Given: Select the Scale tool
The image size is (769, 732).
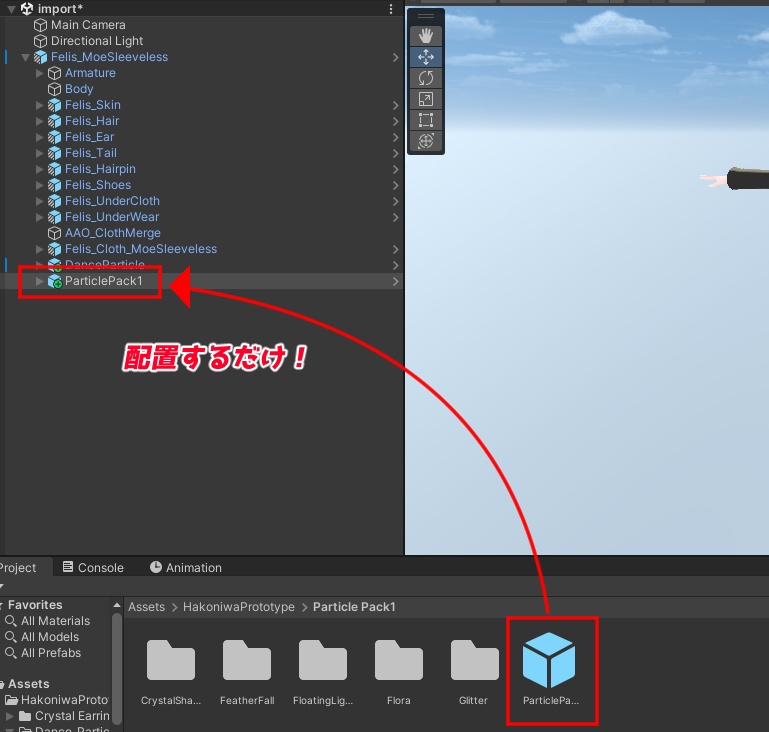Looking at the screenshot, I should click(426, 99).
